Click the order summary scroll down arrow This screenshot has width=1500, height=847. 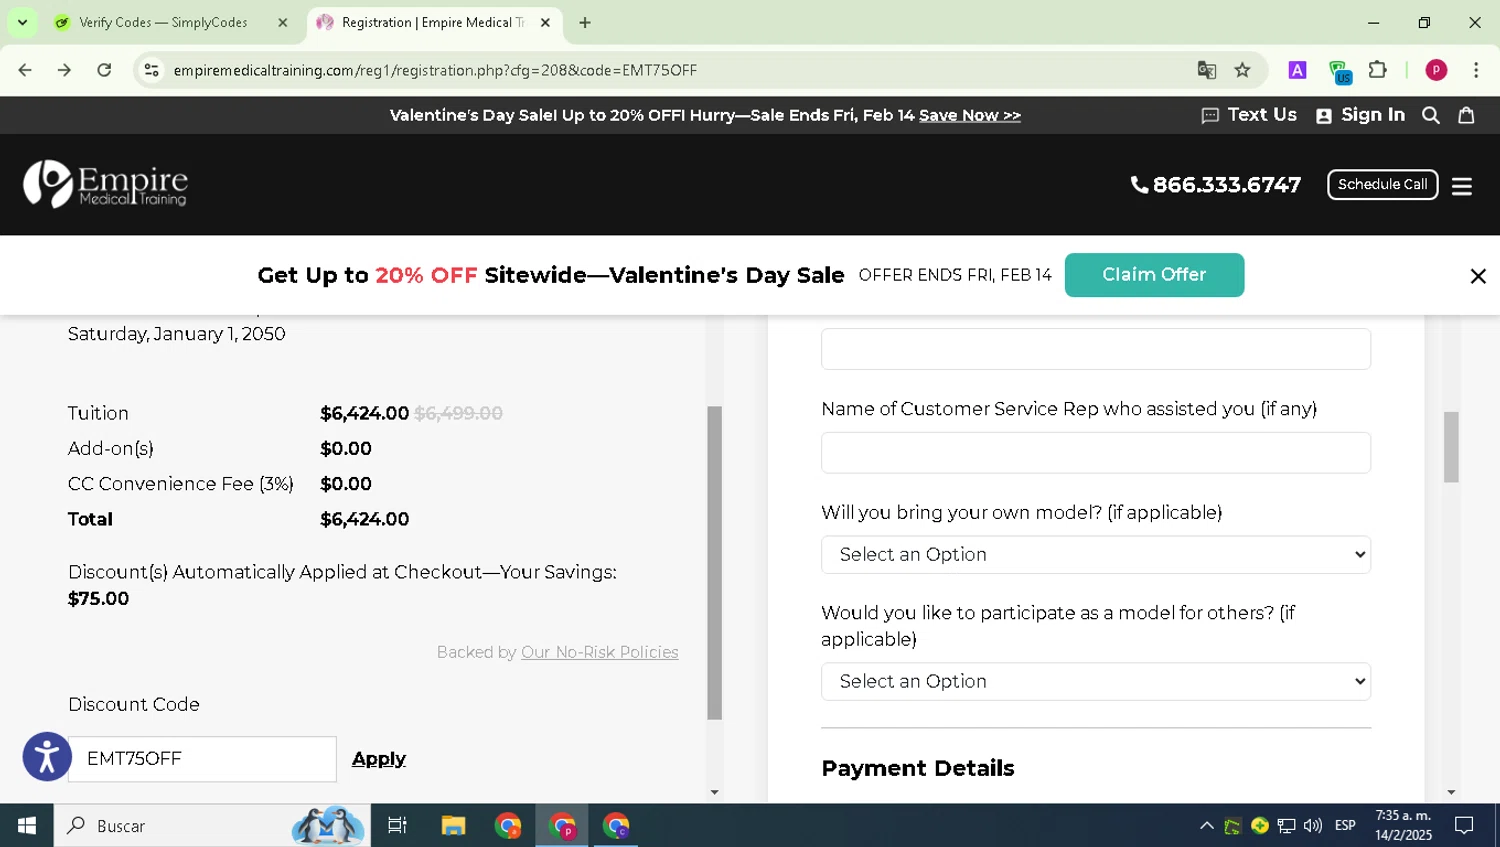coord(714,792)
